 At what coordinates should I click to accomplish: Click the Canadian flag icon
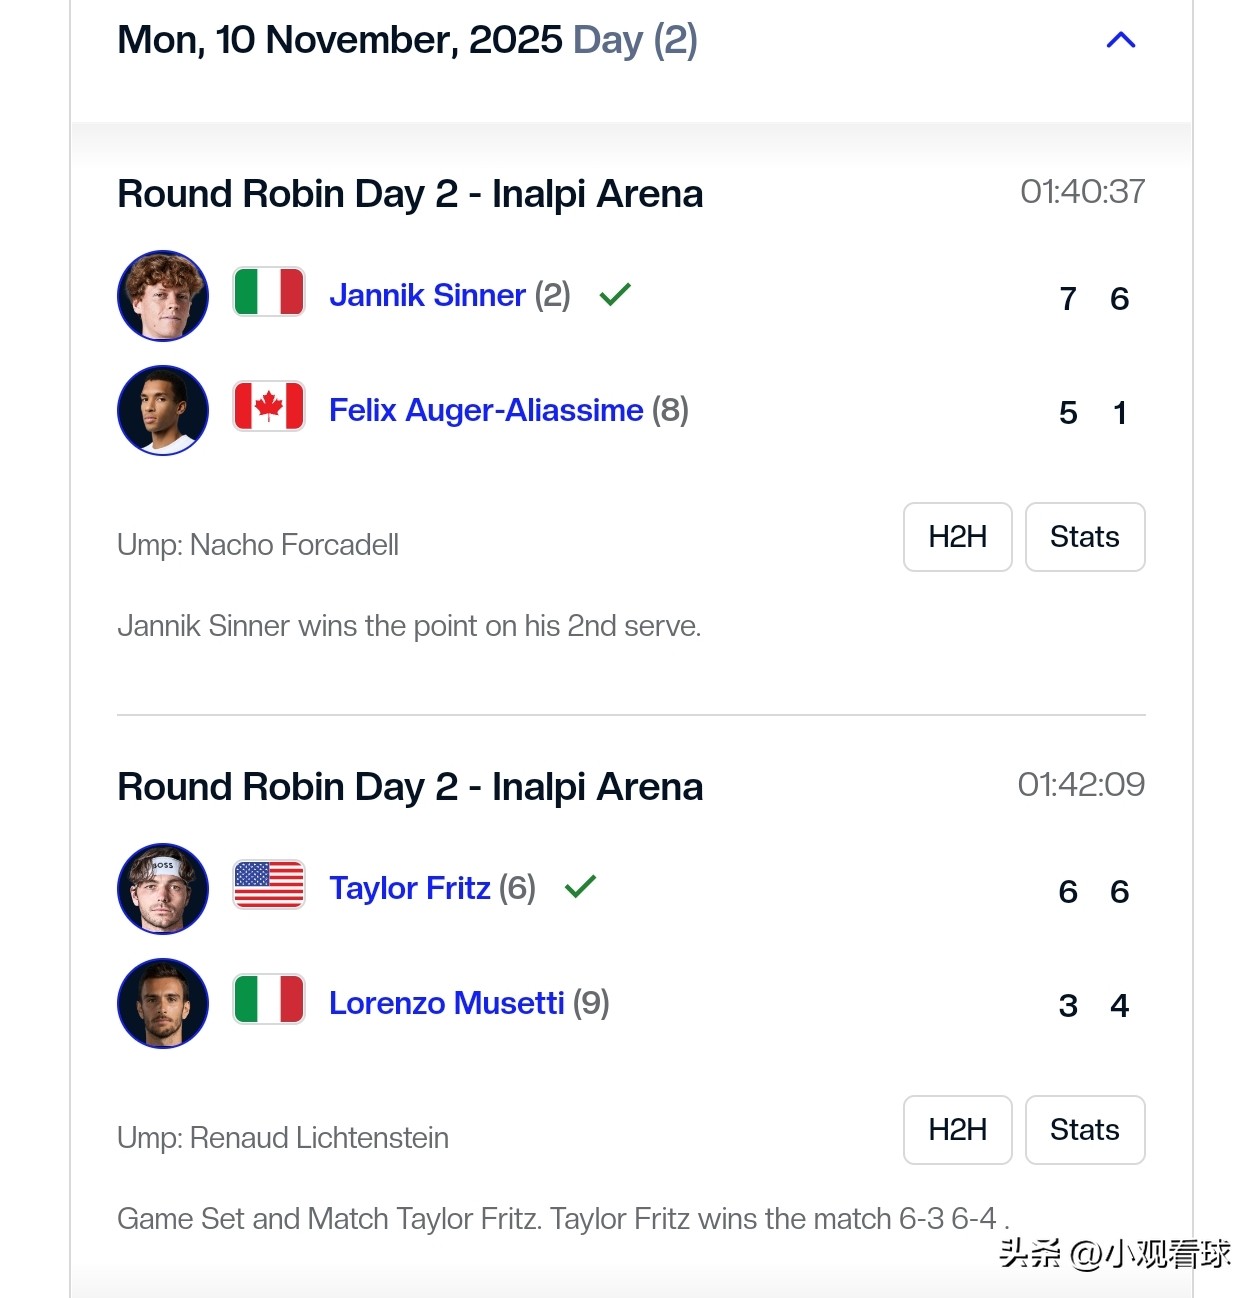269,406
